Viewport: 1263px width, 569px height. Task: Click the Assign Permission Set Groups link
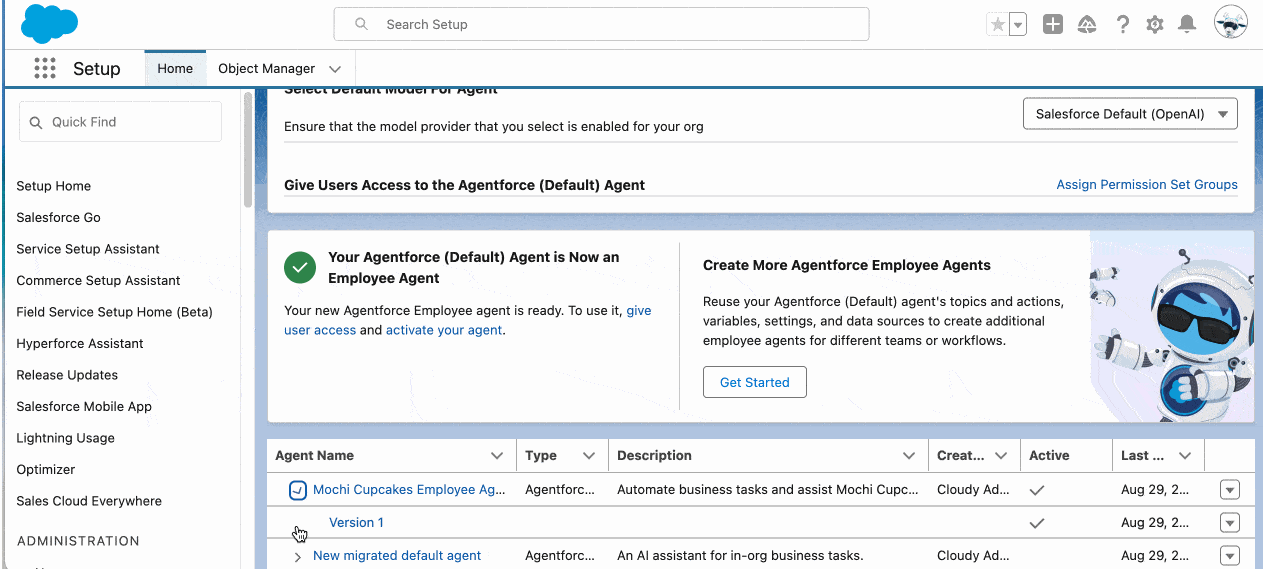click(x=1147, y=185)
